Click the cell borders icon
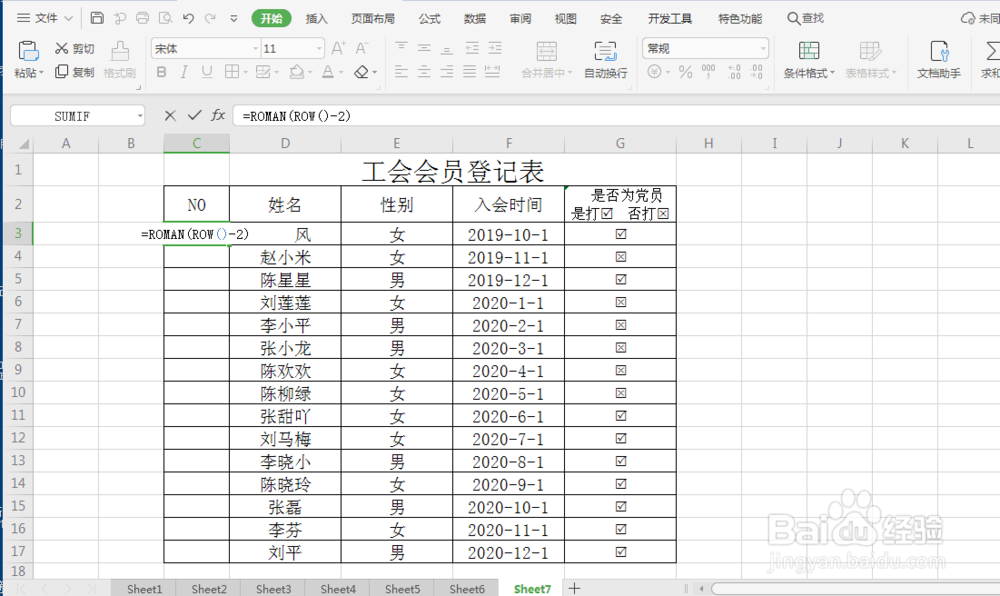The height and width of the screenshot is (596, 1000). 232,72
